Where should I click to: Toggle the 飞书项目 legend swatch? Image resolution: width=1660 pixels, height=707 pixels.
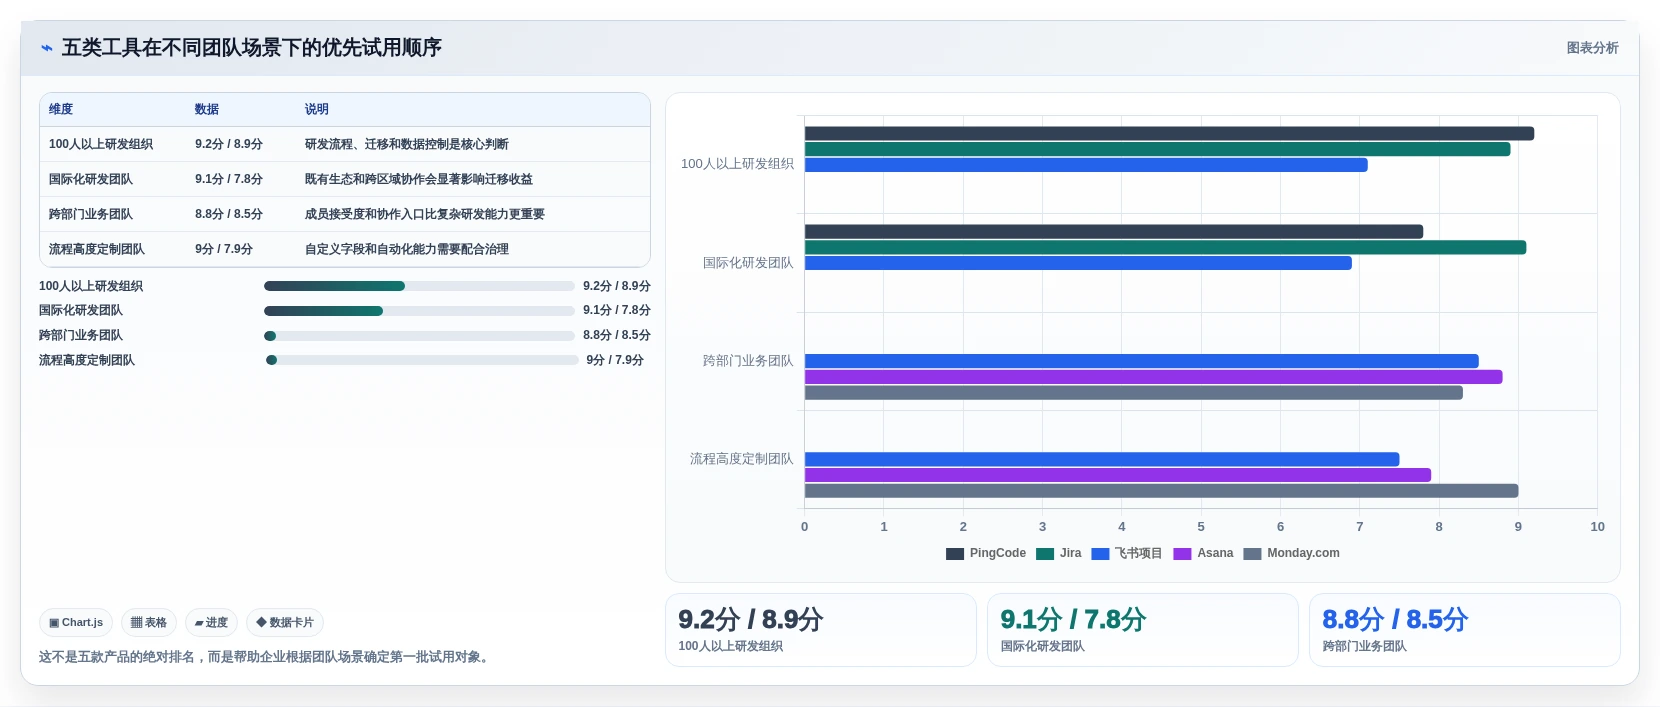(x=1101, y=554)
